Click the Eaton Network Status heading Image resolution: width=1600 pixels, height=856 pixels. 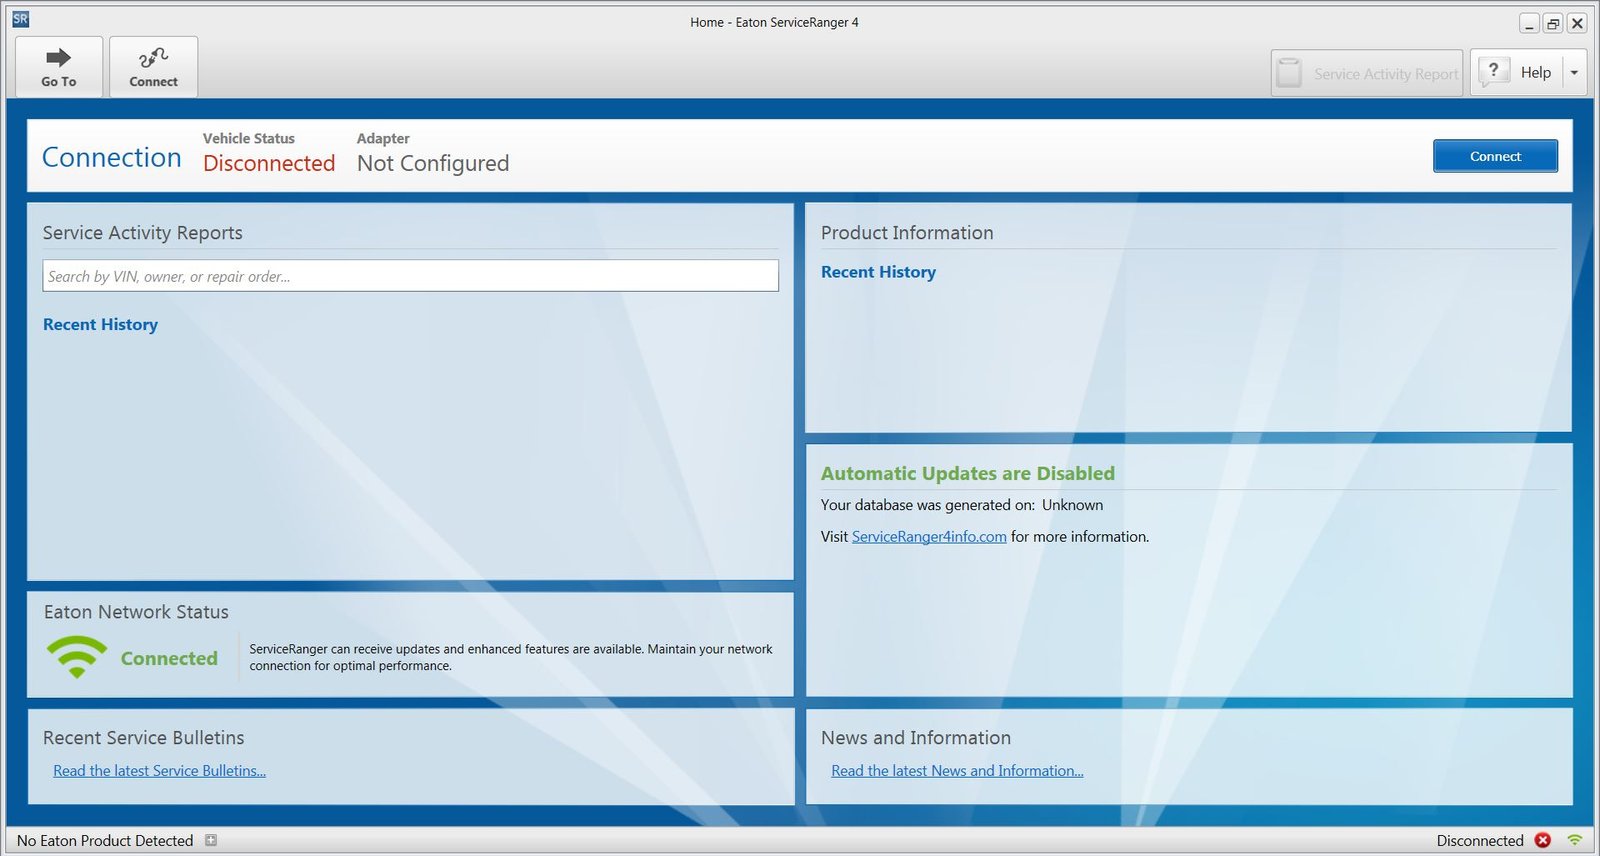click(136, 612)
